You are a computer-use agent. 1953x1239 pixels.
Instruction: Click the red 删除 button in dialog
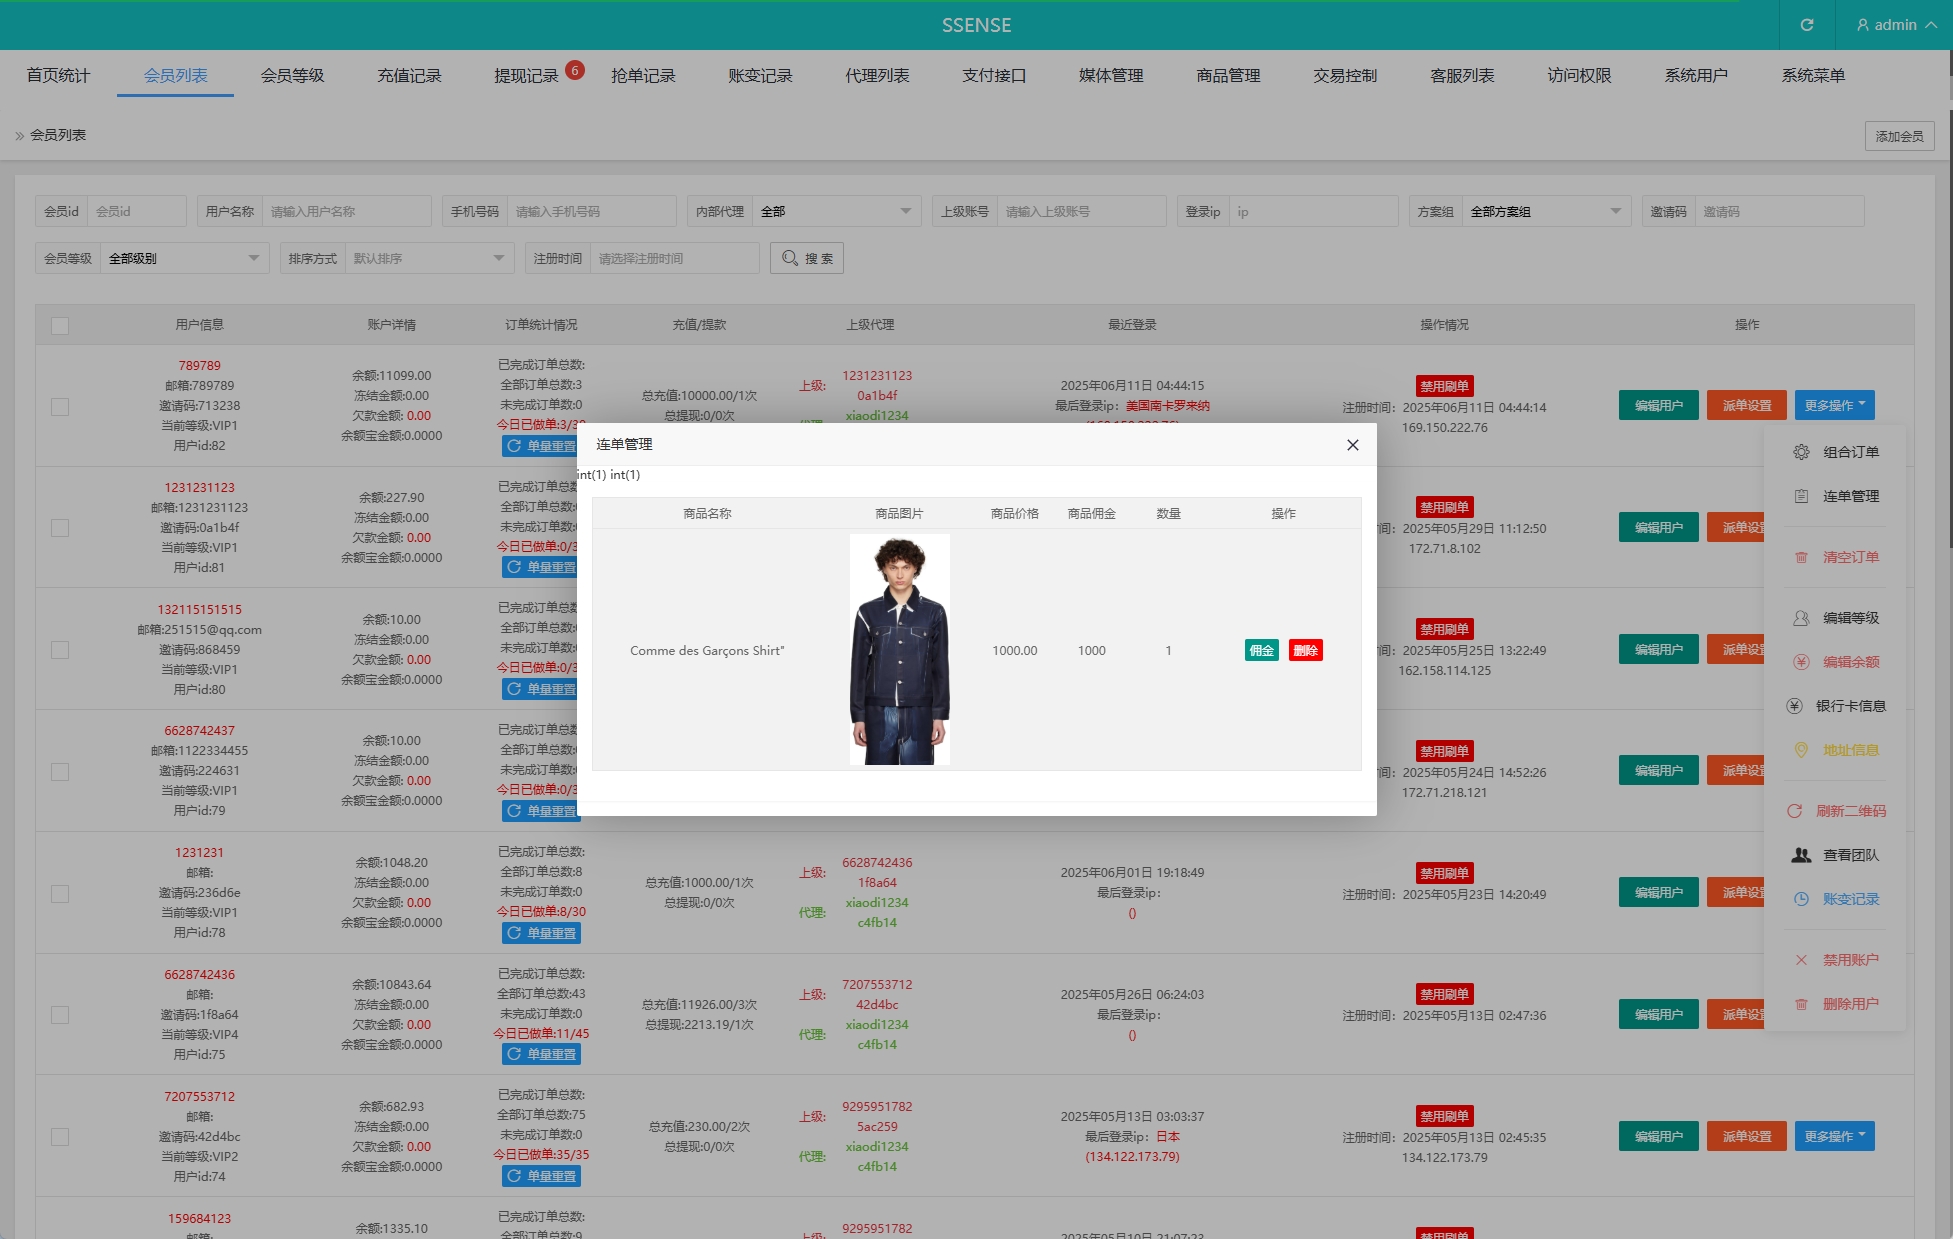tap(1305, 650)
